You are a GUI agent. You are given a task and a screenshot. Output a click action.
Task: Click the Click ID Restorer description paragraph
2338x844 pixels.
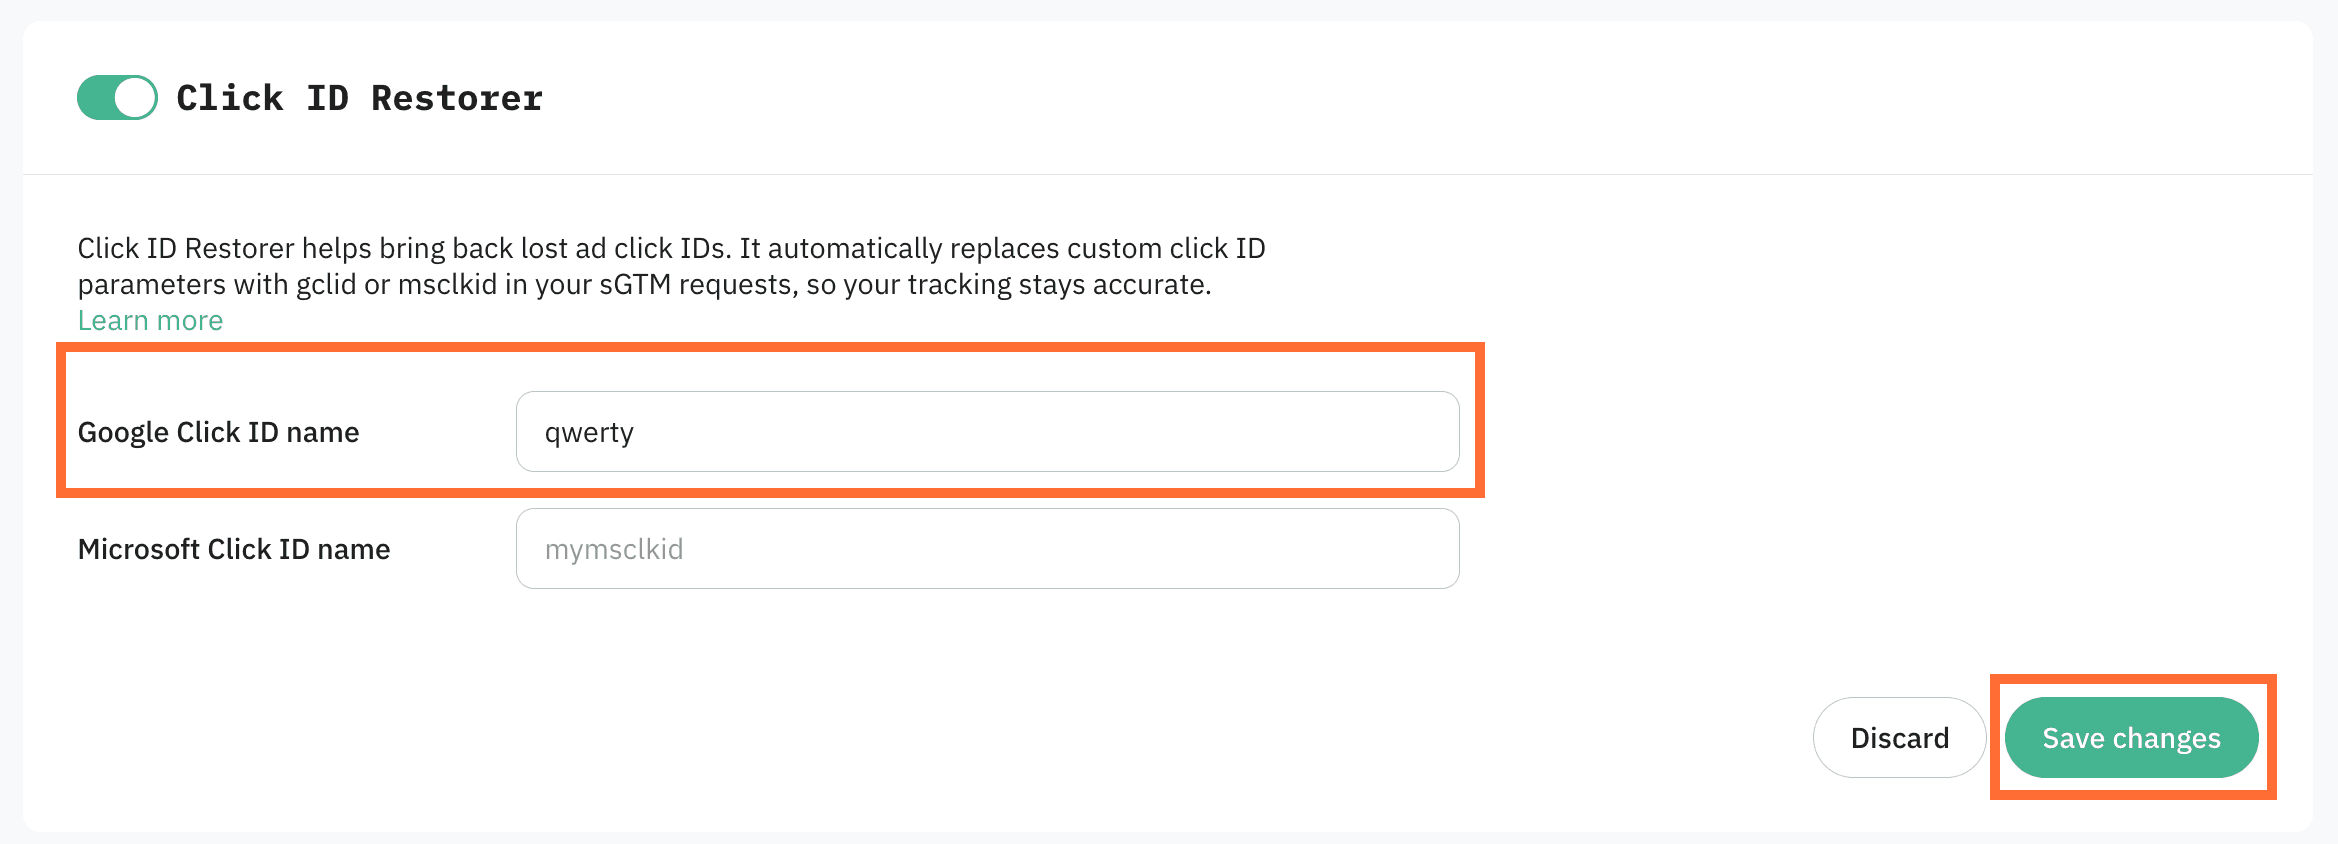(670, 266)
